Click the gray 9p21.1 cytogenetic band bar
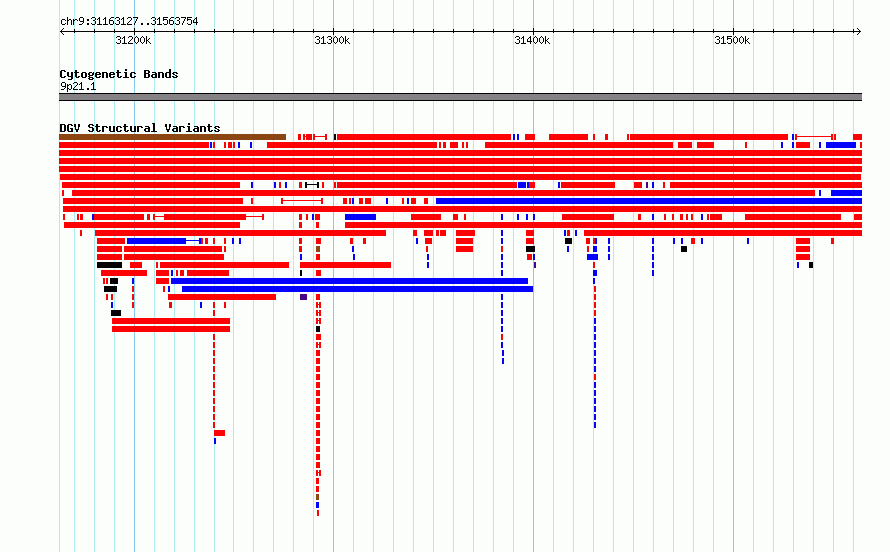The image size is (890, 552). pyautogui.click(x=460, y=97)
